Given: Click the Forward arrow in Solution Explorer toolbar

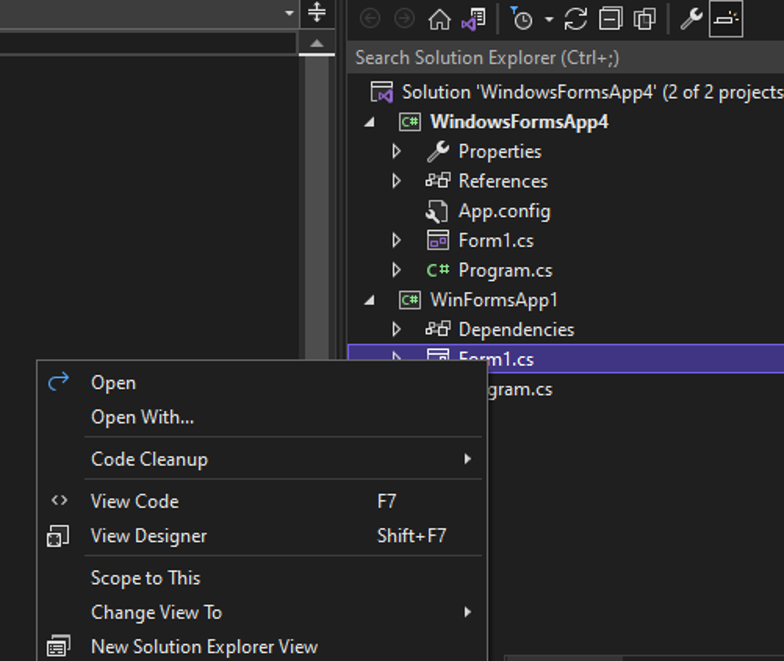Looking at the screenshot, I should coord(404,19).
